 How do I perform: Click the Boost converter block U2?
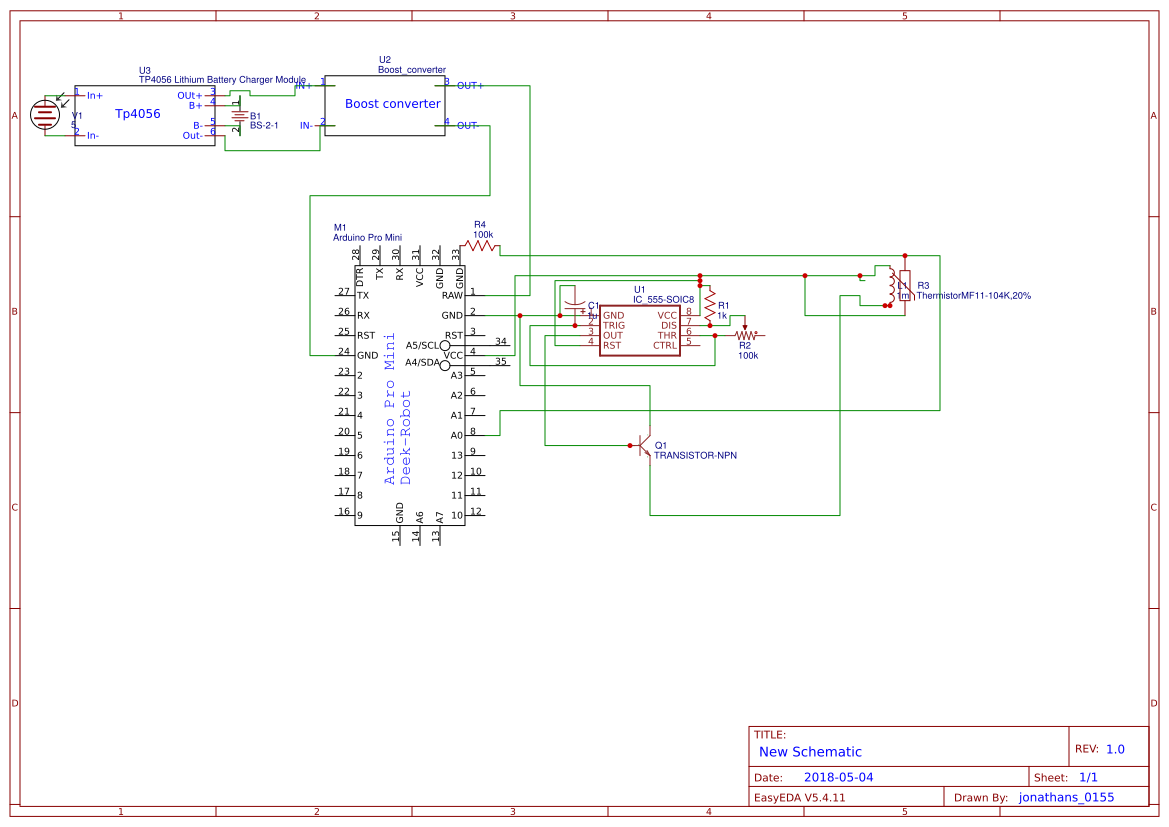click(391, 104)
